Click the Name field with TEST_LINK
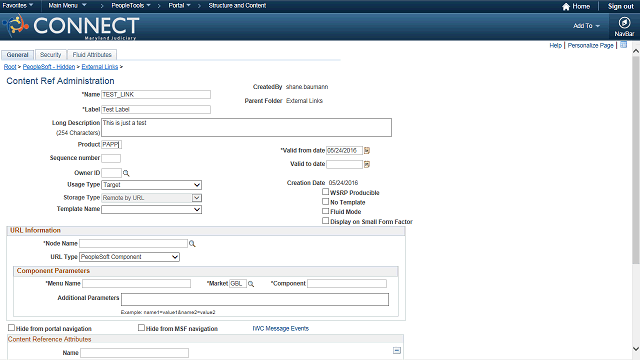Screen dimensions: 640x360 [x=156, y=95]
